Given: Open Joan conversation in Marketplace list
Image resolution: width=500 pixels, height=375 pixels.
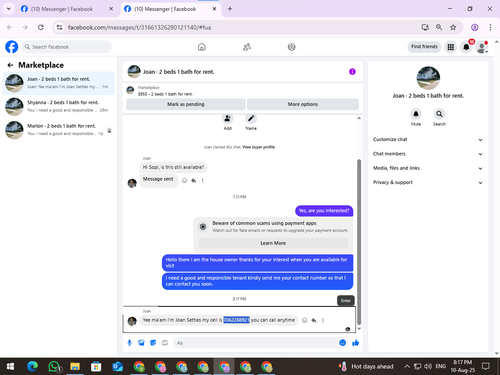Looking at the screenshot, I should tap(59, 83).
